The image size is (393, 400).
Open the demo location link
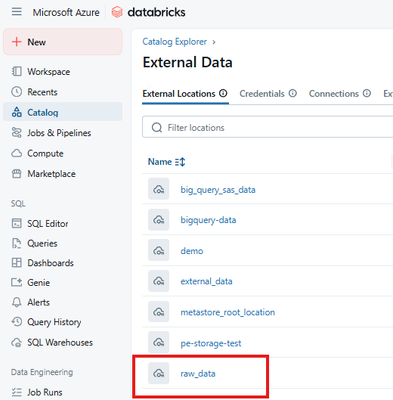point(192,251)
